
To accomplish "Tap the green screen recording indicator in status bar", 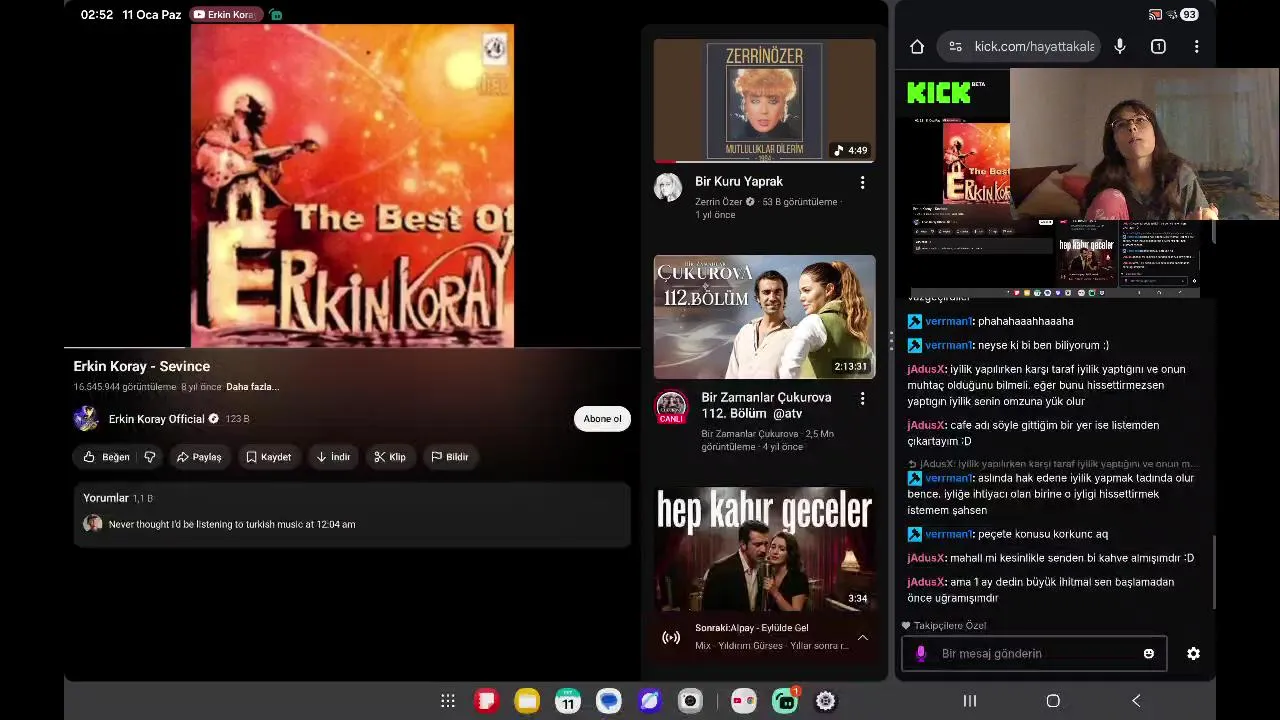I will (276, 15).
